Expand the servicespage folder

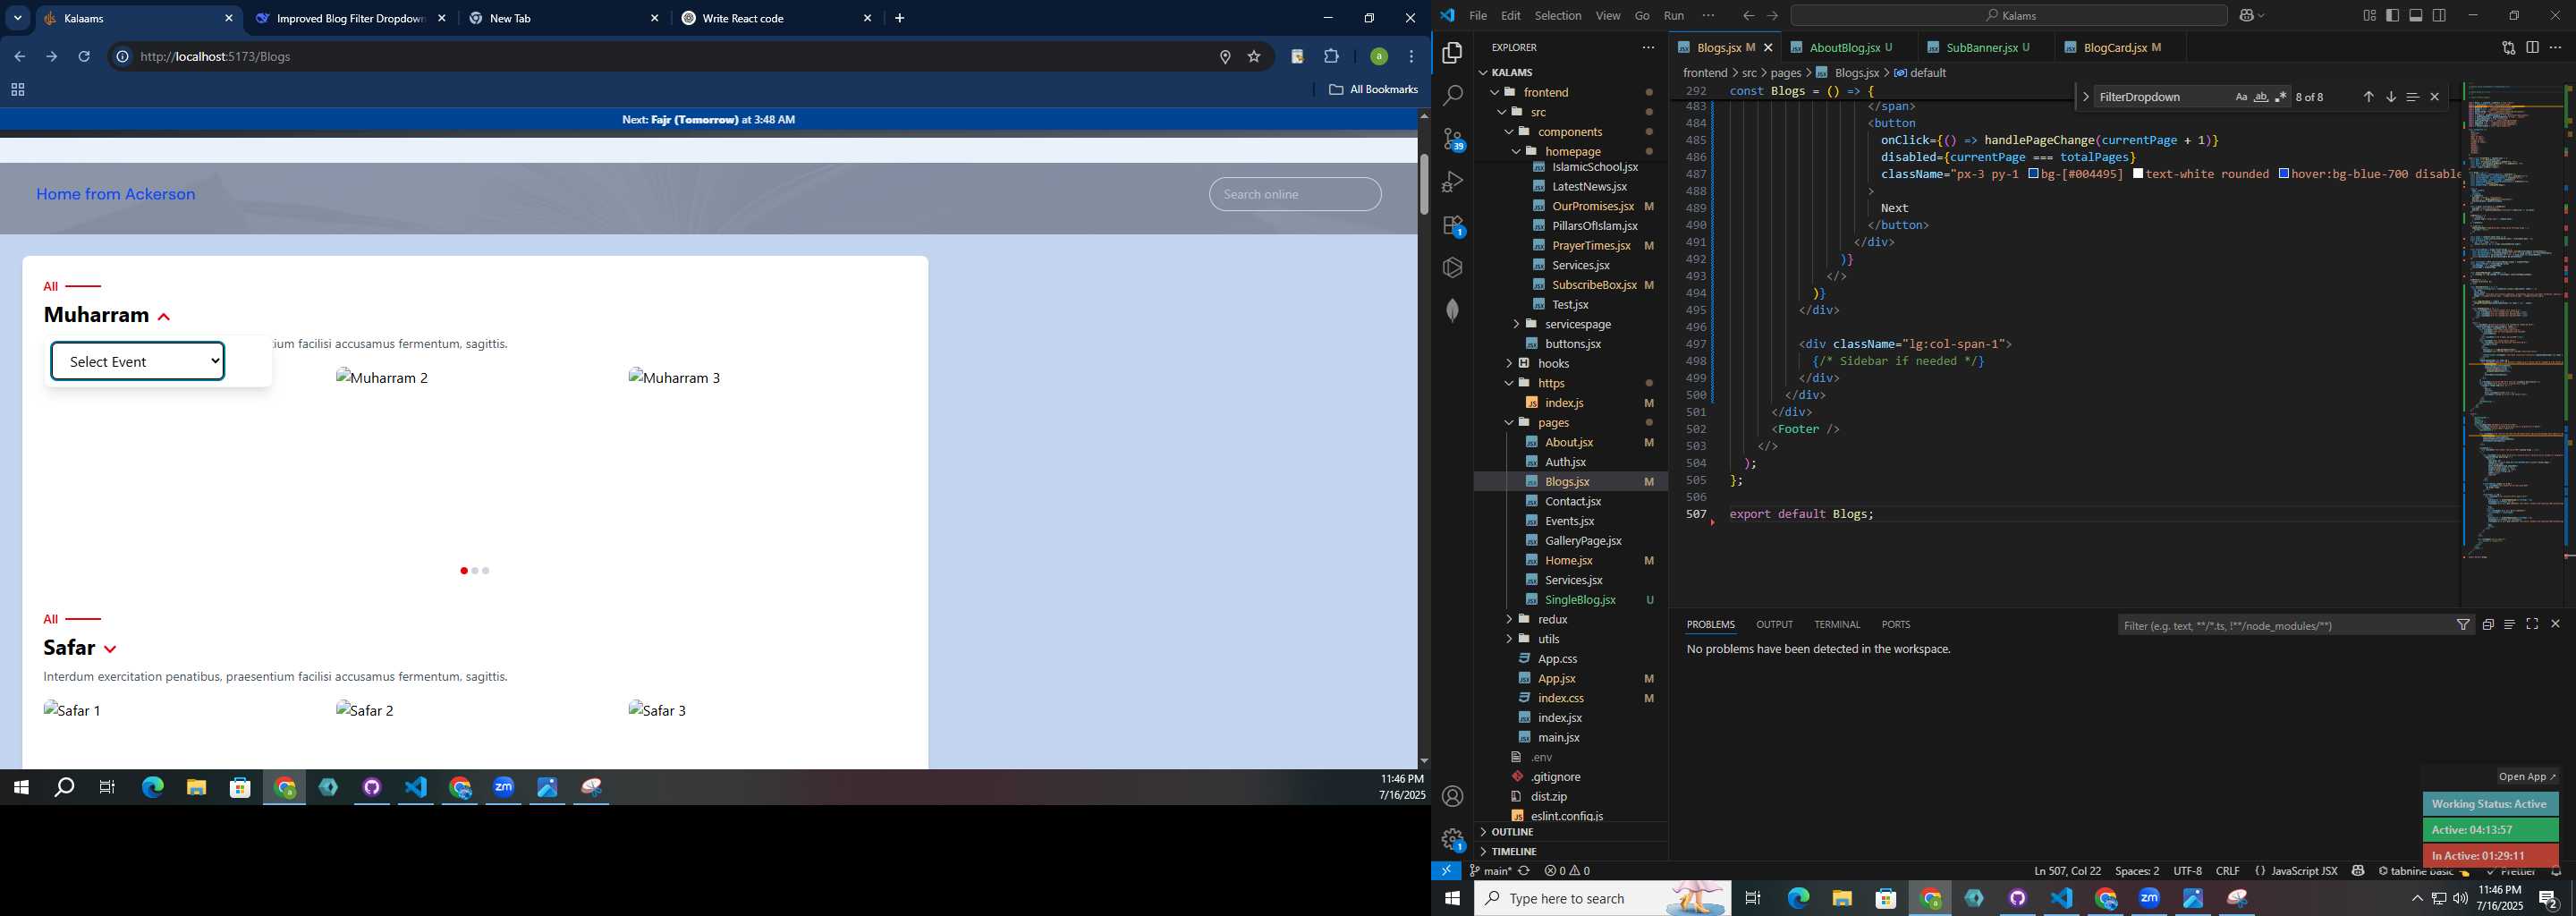point(1578,324)
